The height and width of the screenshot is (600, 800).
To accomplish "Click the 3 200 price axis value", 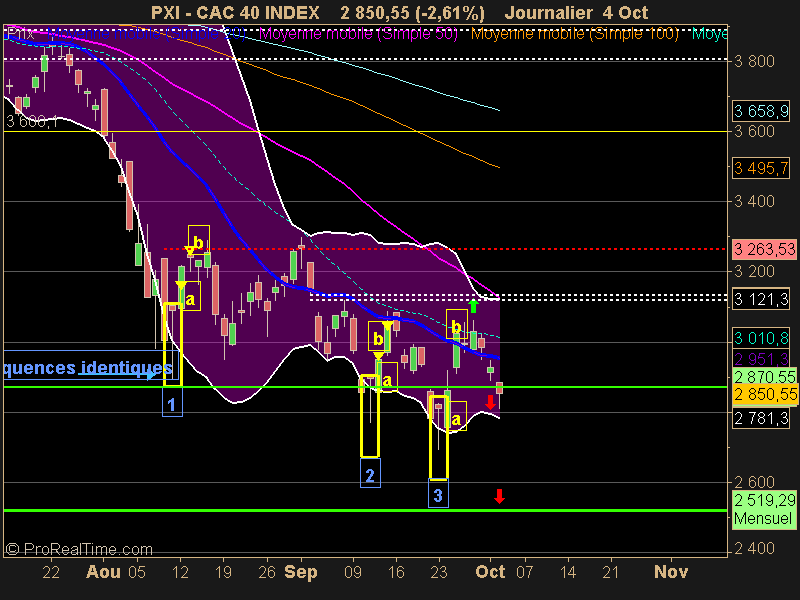I will click(754, 271).
